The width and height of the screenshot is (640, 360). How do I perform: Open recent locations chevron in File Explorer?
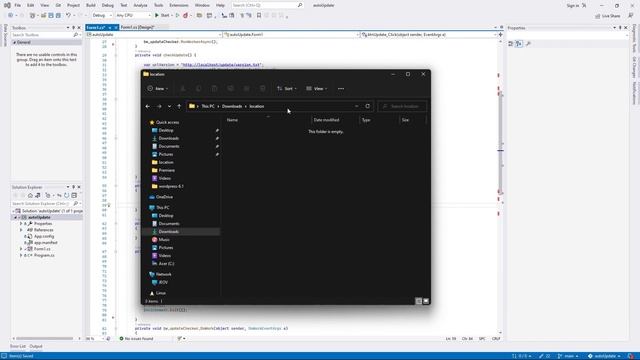169,107
